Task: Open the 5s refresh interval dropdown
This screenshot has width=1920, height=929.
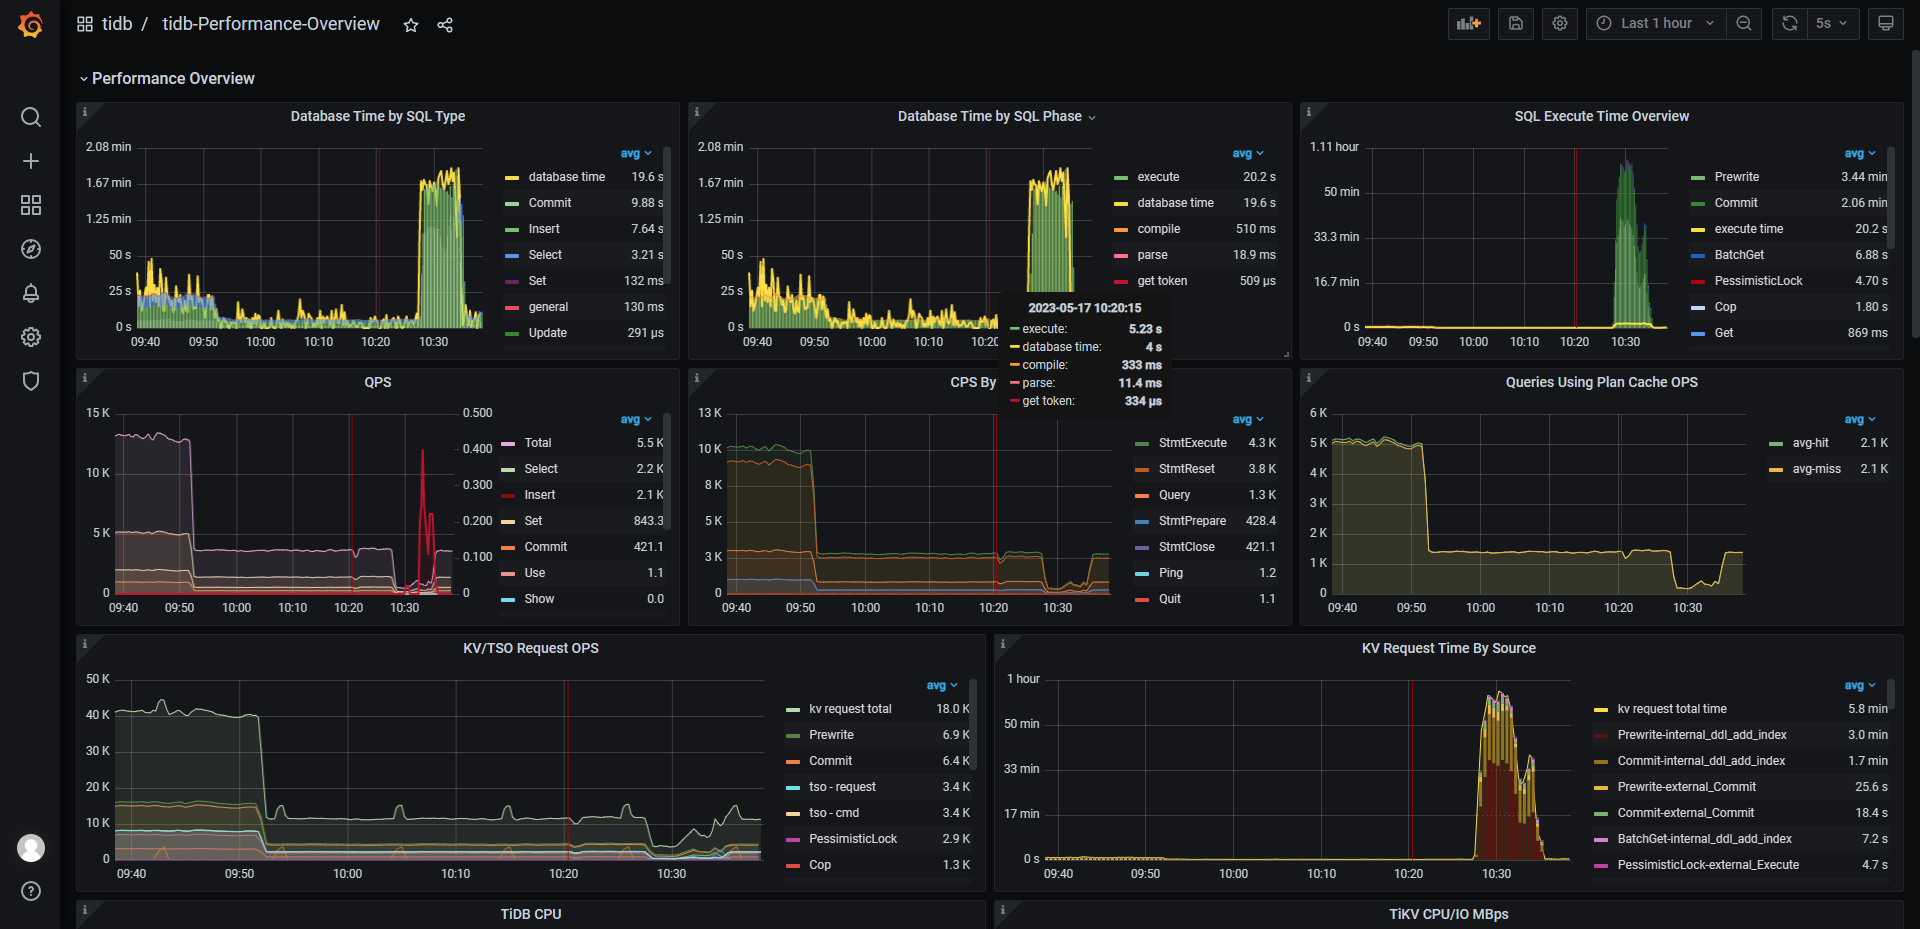Action: pyautogui.click(x=1832, y=23)
